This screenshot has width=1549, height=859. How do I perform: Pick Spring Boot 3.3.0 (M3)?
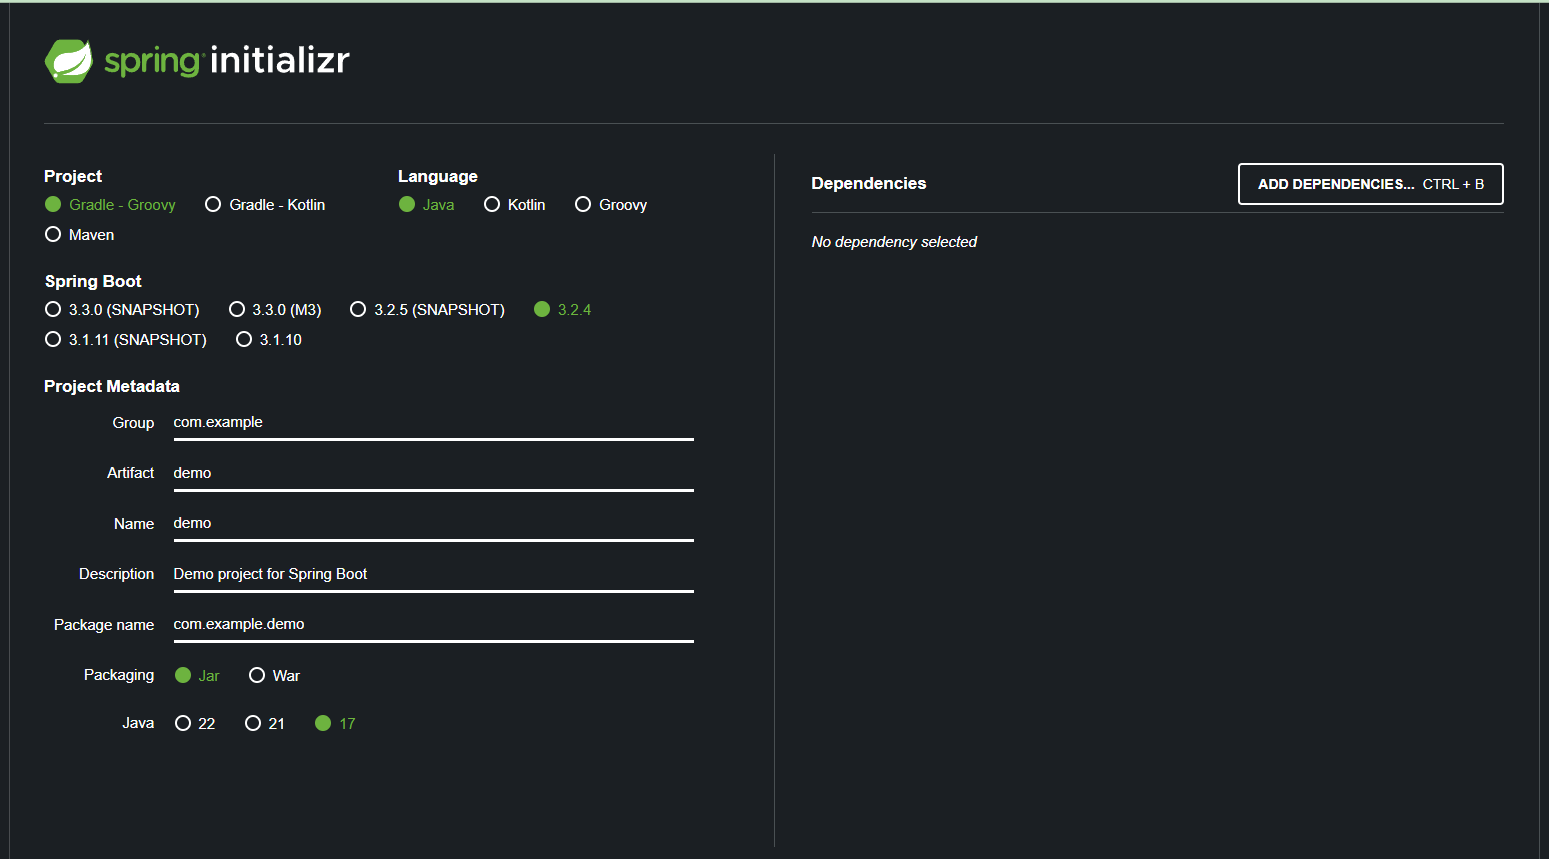click(x=275, y=309)
